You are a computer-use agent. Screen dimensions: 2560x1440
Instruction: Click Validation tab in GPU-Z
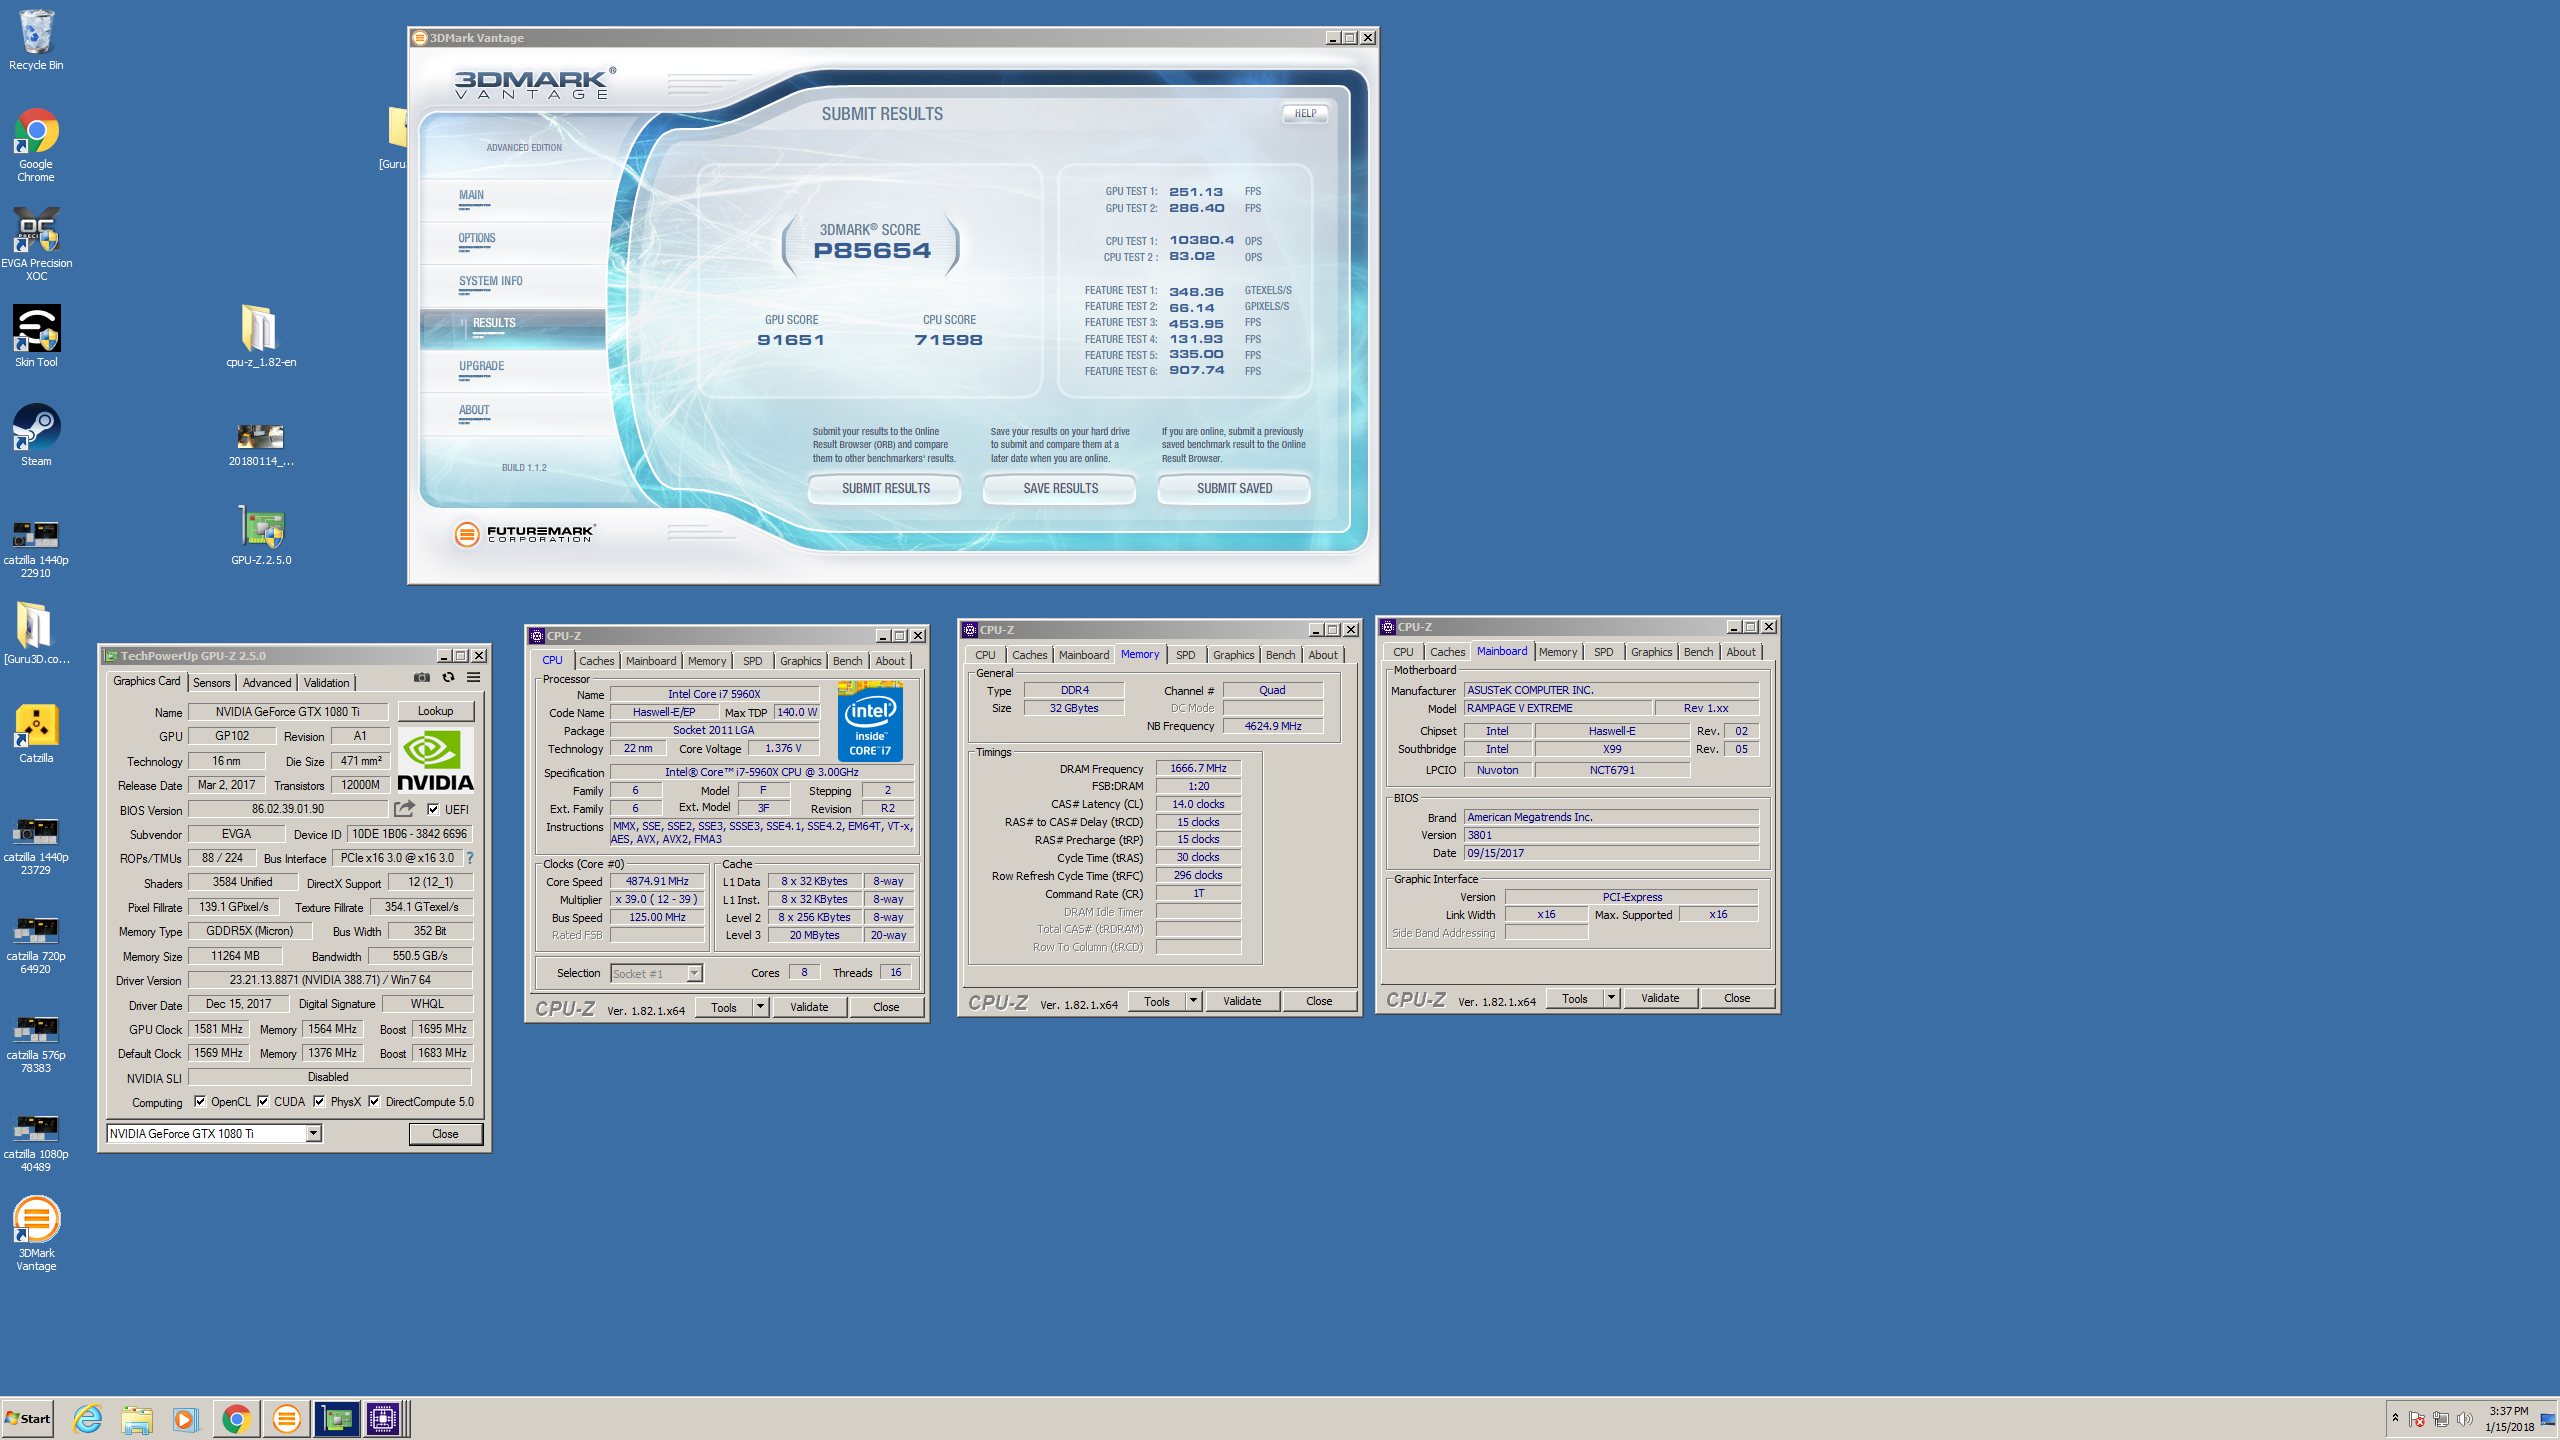[326, 682]
